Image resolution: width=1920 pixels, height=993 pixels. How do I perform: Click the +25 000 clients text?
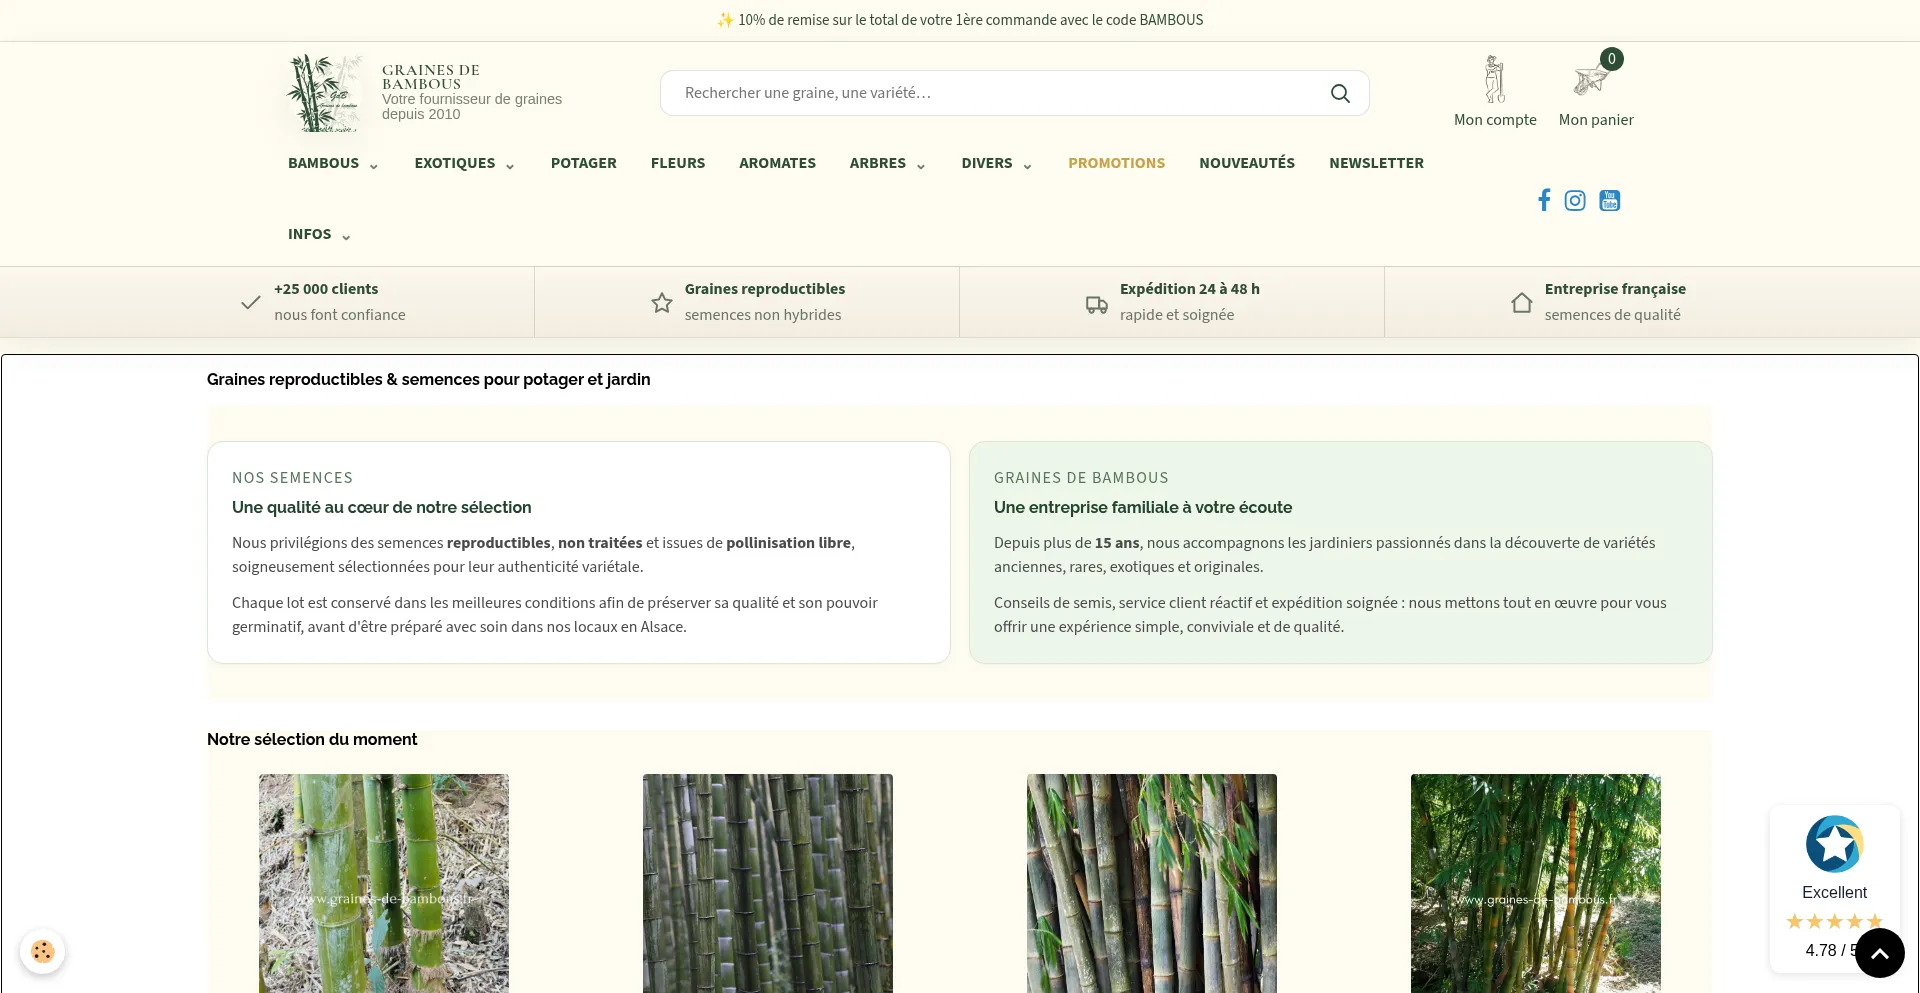tap(326, 289)
